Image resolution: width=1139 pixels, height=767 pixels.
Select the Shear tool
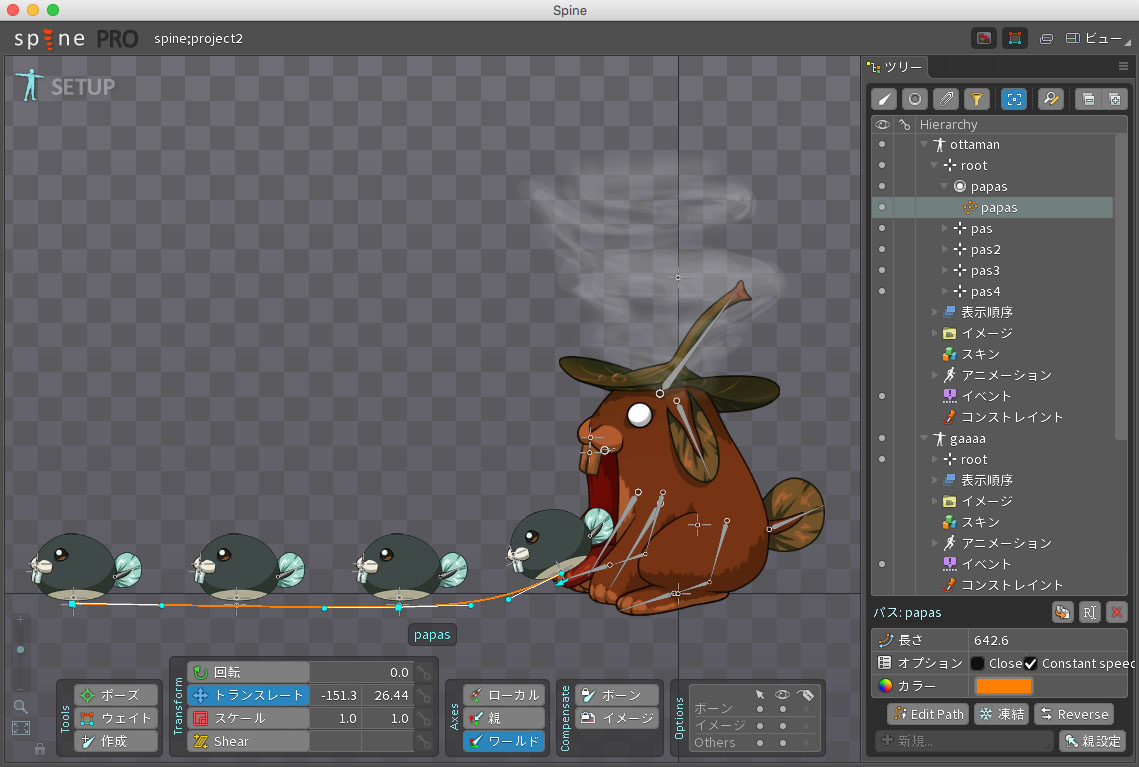pos(248,742)
